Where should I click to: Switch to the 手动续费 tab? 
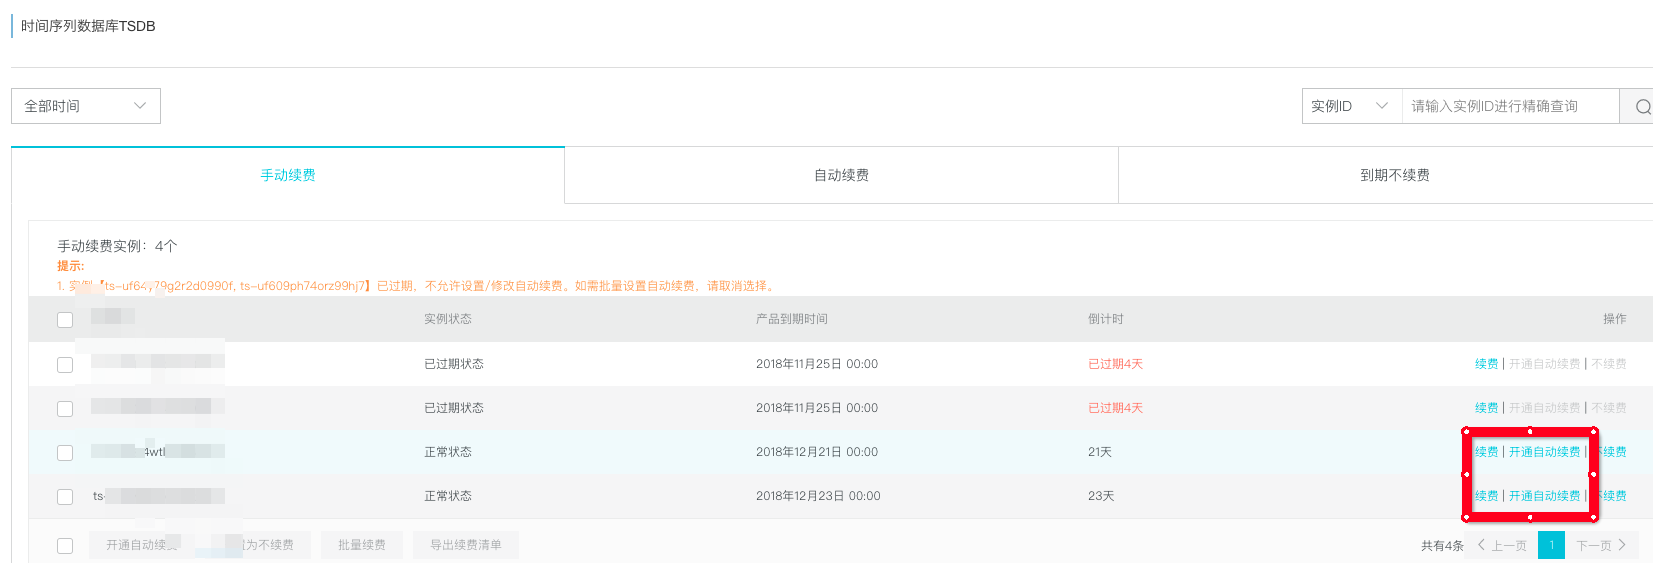tap(288, 175)
